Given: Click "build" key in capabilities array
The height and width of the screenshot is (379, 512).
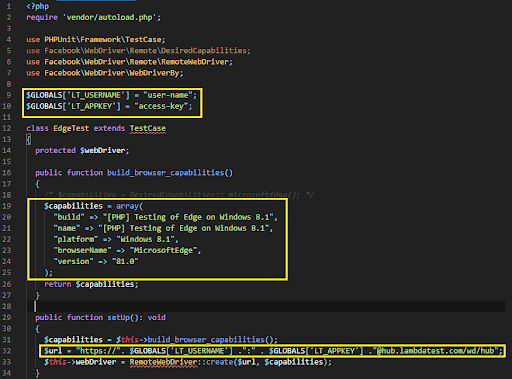Looking at the screenshot, I should click(69, 217).
